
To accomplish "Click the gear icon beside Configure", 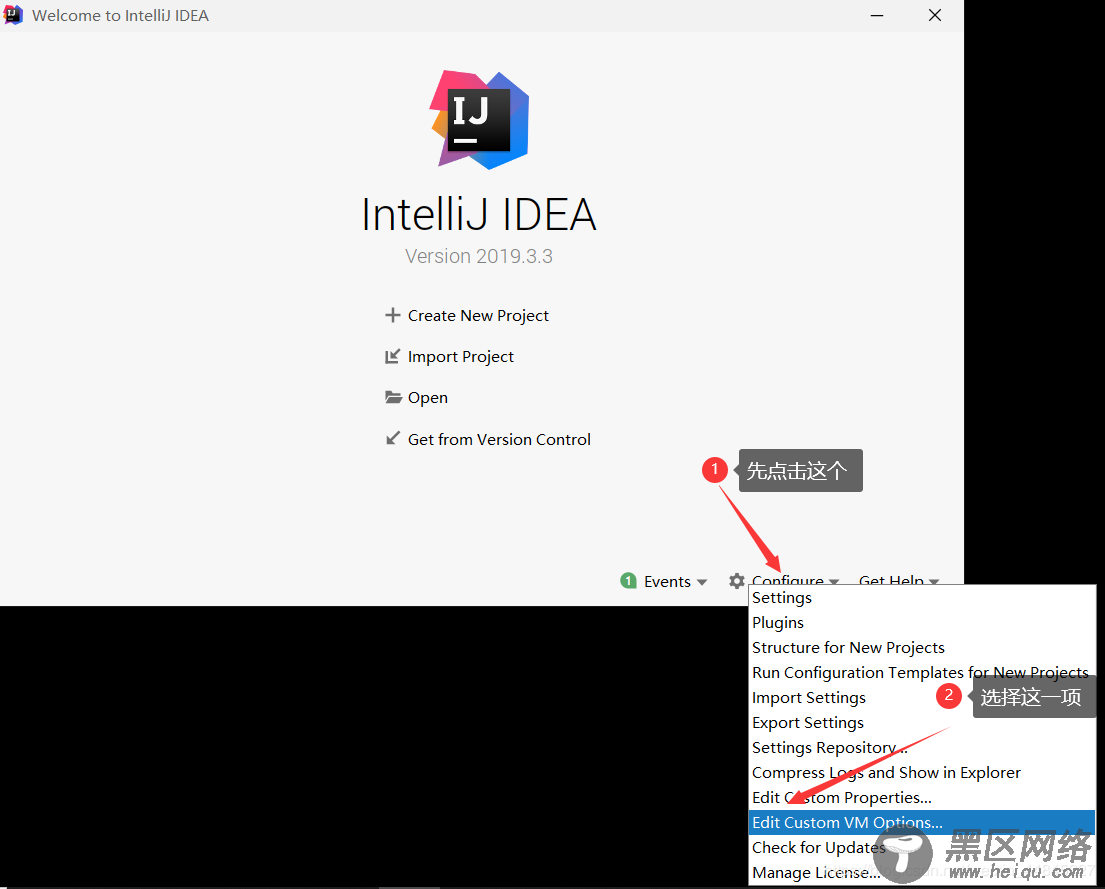I will pos(736,581).
